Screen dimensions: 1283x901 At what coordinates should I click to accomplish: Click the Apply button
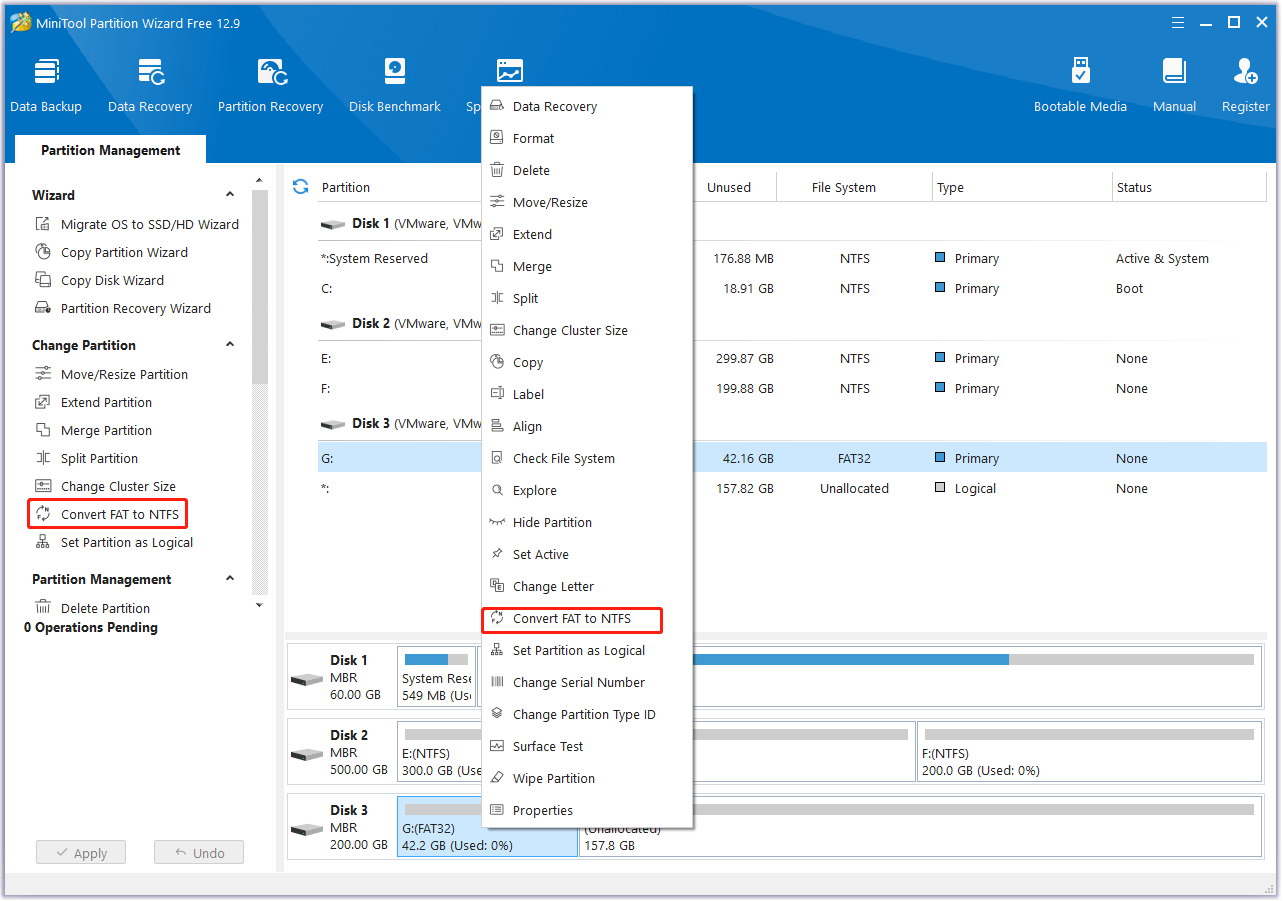point(81,853)
